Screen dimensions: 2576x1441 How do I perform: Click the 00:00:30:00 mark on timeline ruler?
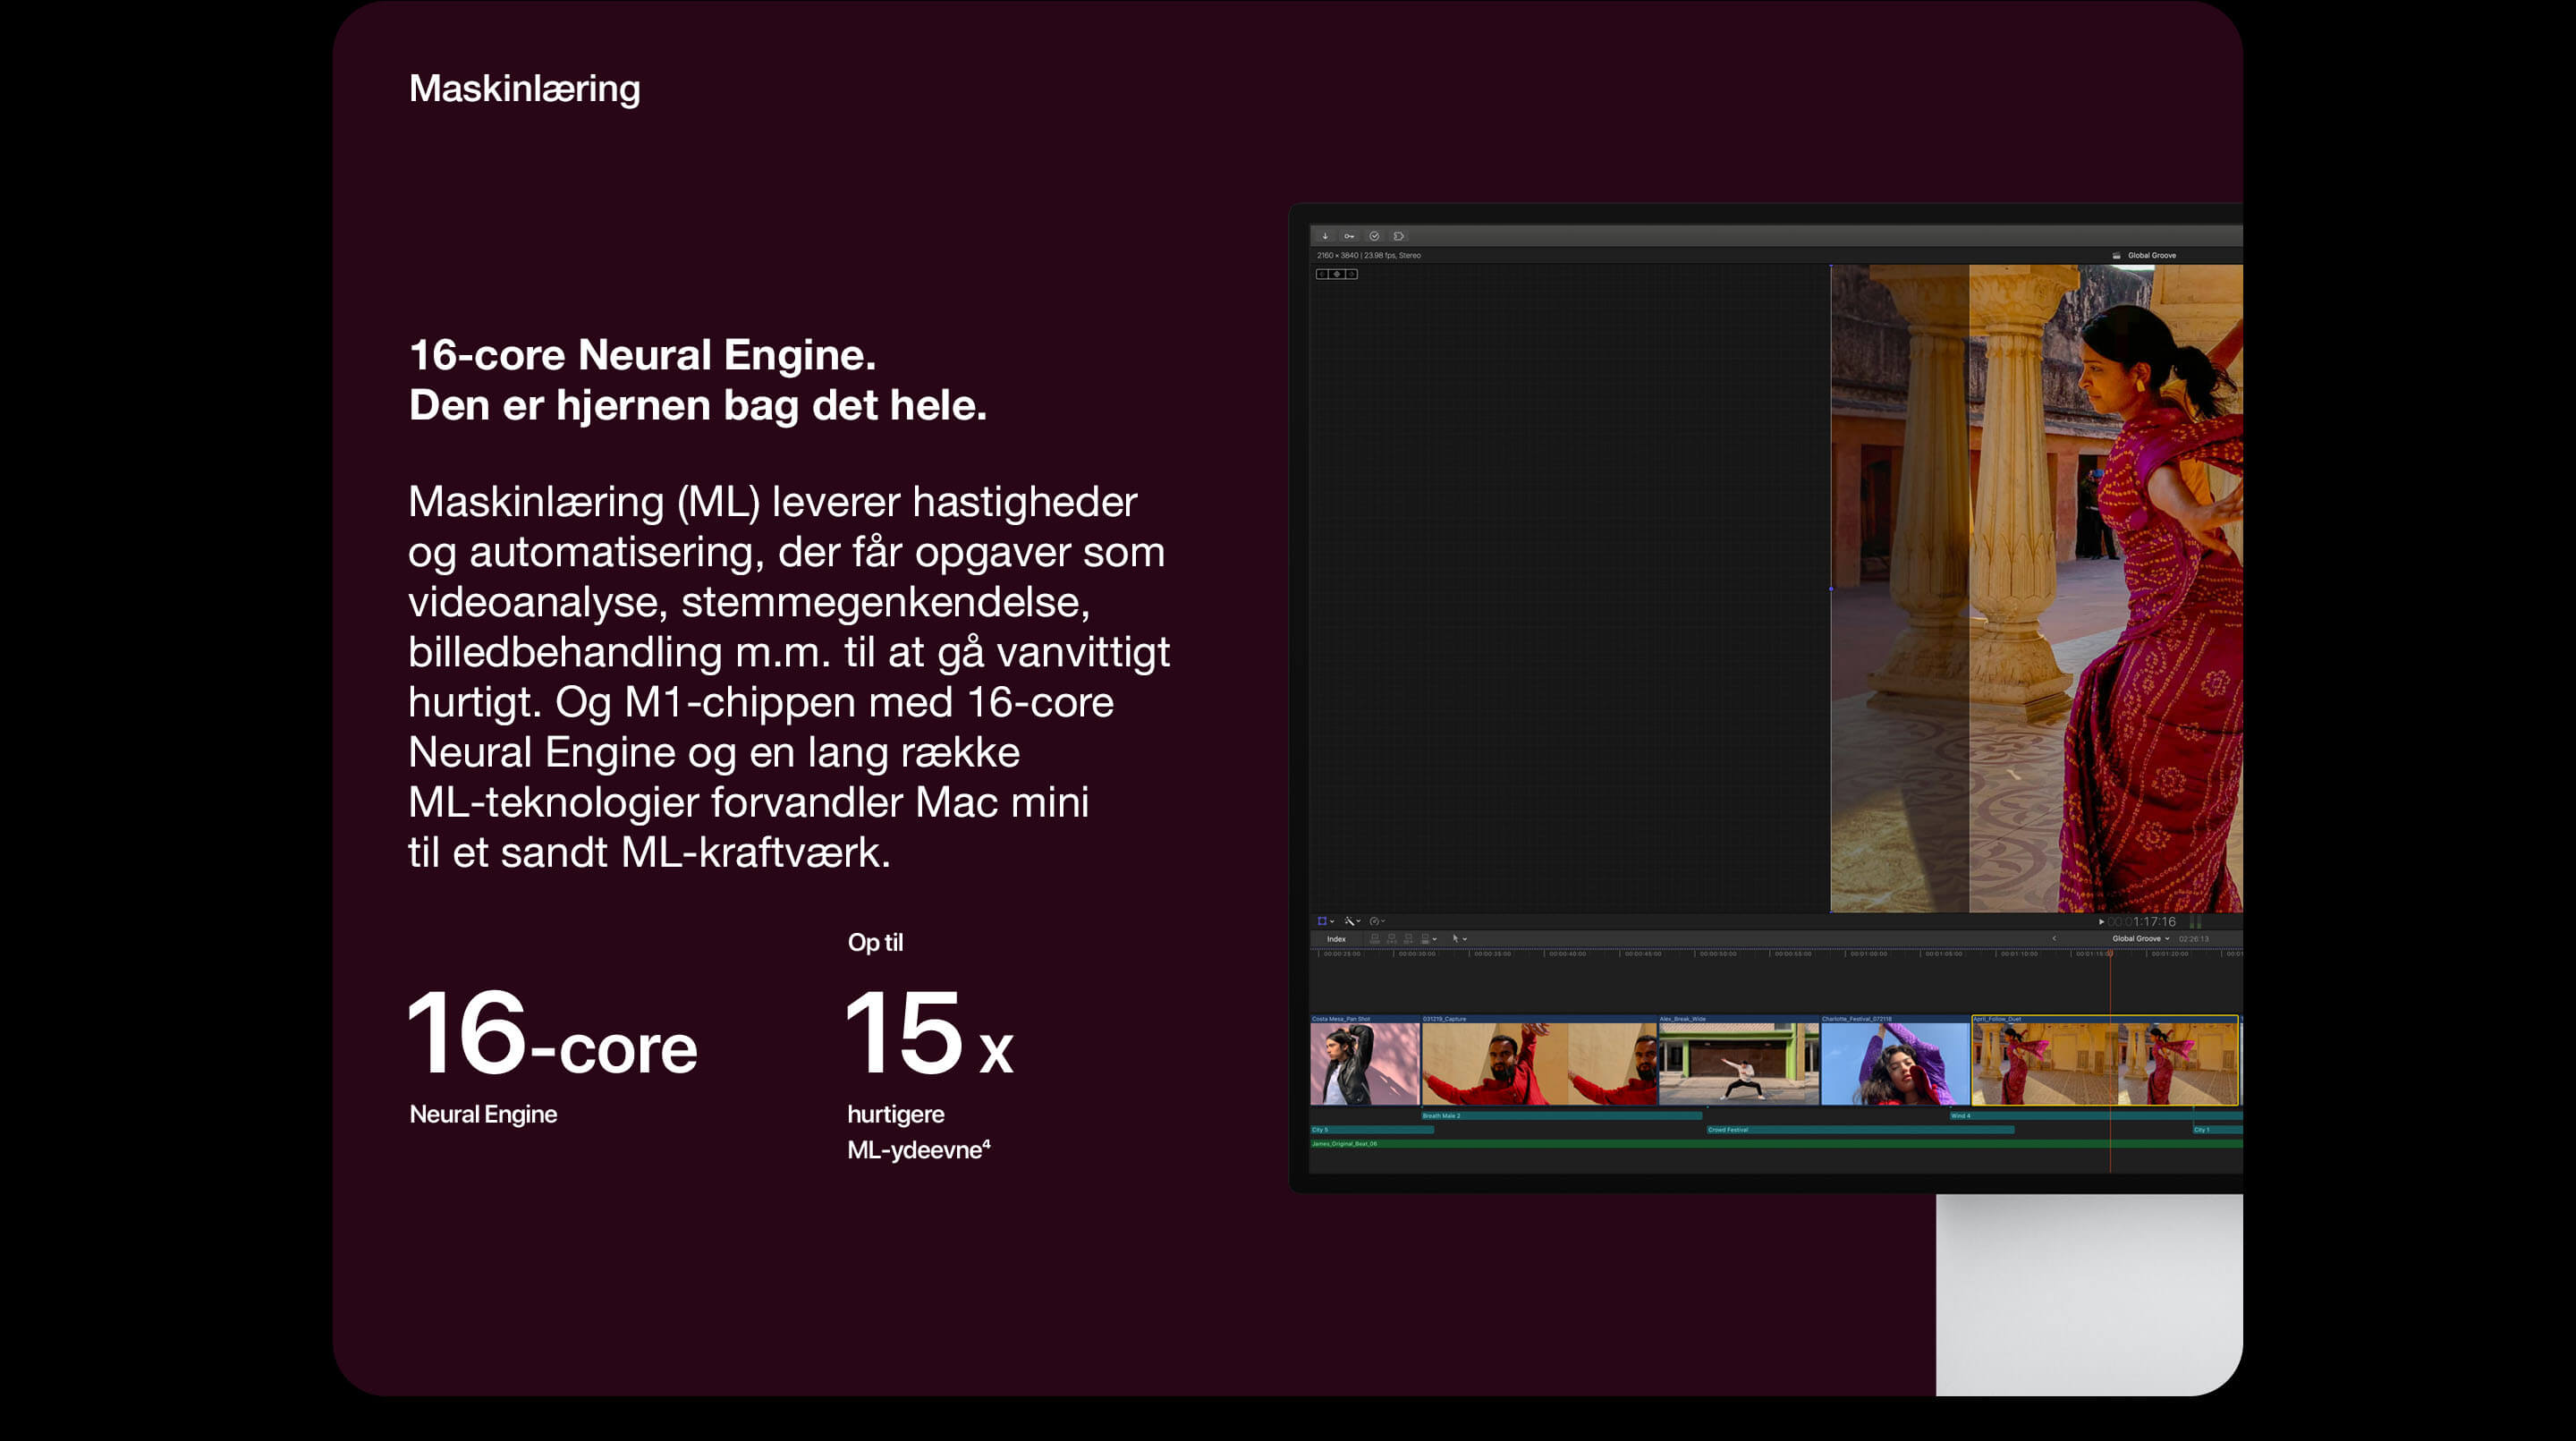[x=1417, y=954]
